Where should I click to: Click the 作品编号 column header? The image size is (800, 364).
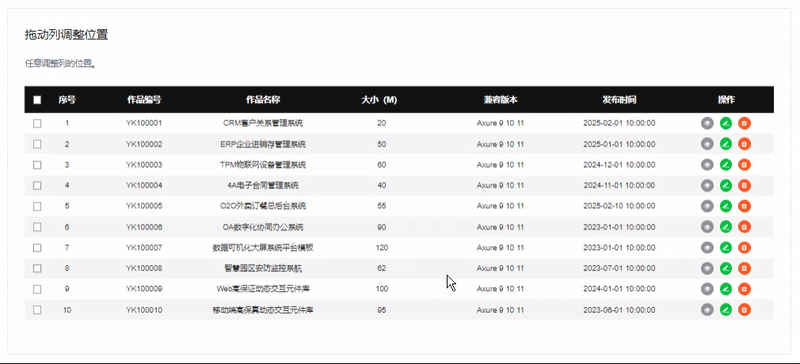[x=144, y=100]
